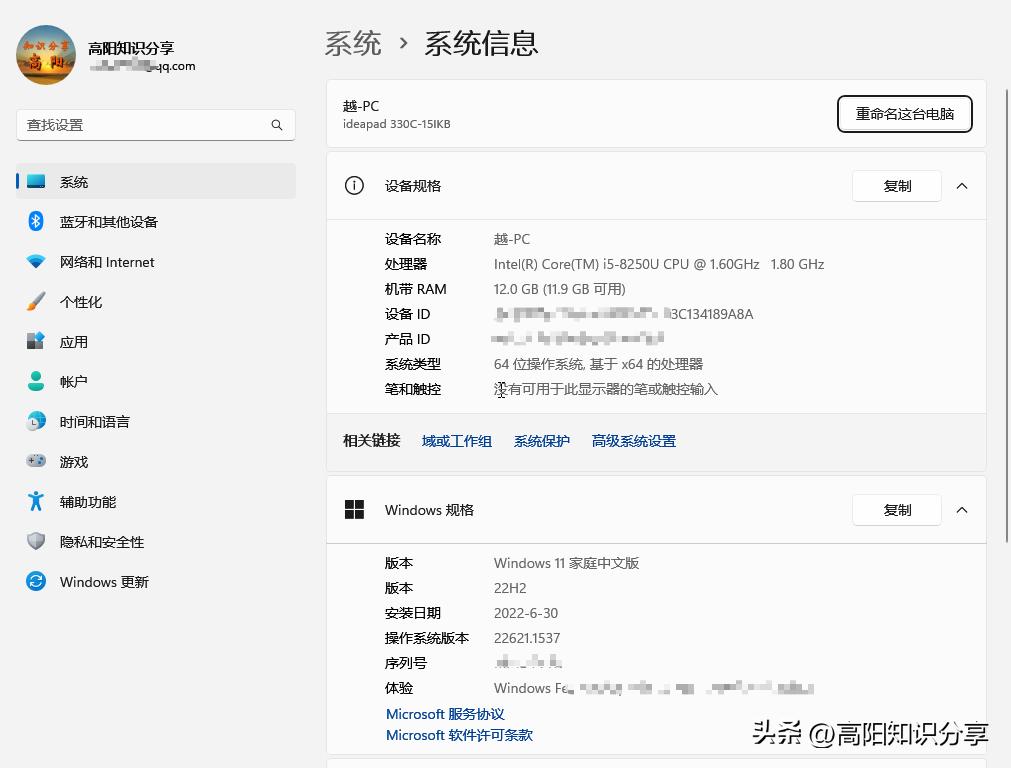Collapse the Windows 规格 section

pos(961,509)
